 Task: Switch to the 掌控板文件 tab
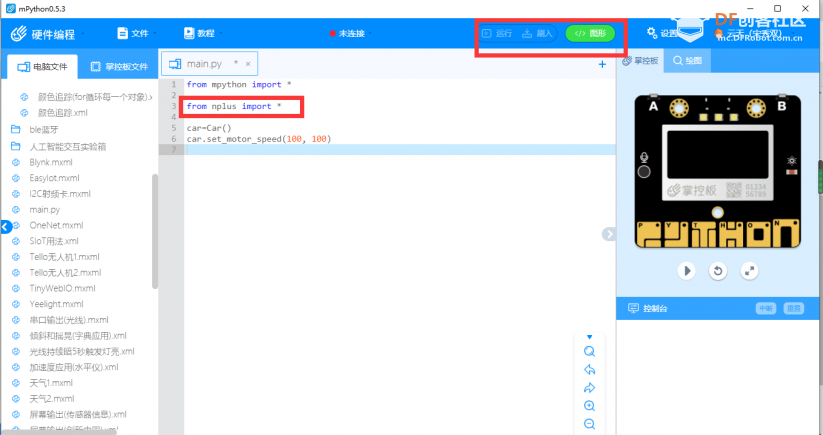(119, 67)
